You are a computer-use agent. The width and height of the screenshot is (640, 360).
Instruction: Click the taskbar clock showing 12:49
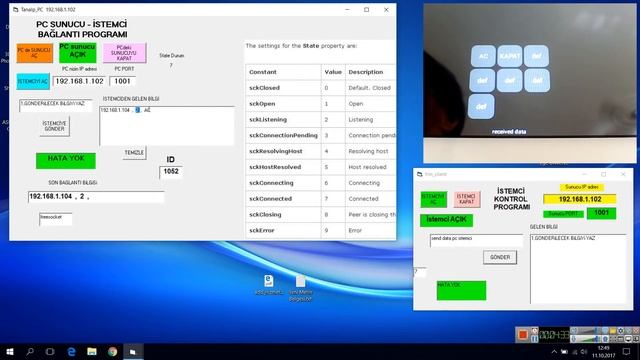click(x=603, y=352)
